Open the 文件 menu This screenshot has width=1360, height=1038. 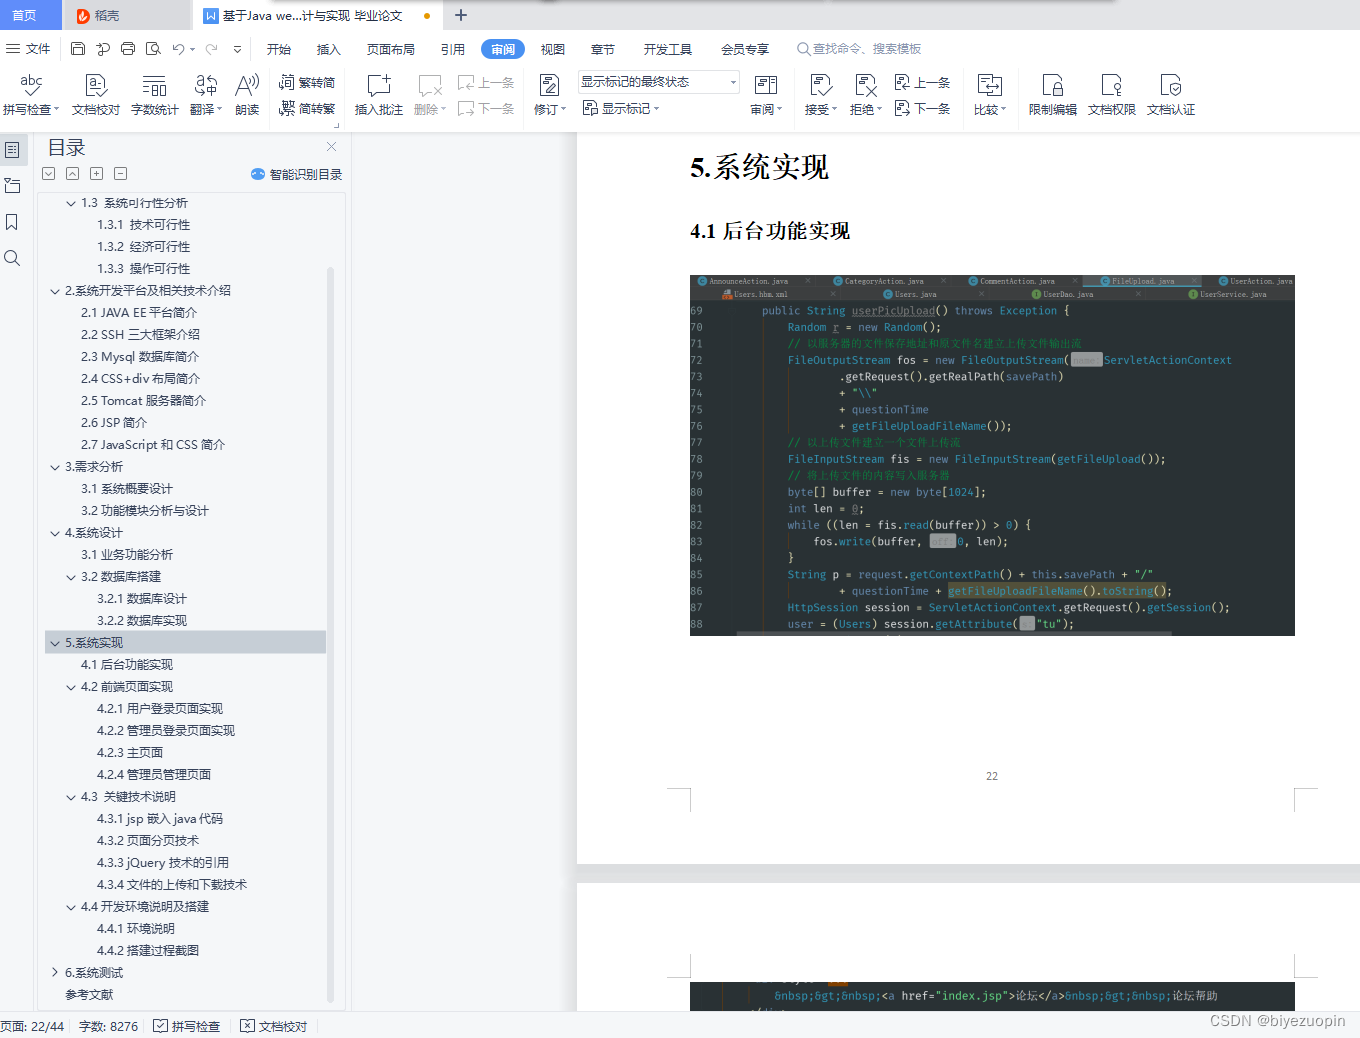pos(37,48)
